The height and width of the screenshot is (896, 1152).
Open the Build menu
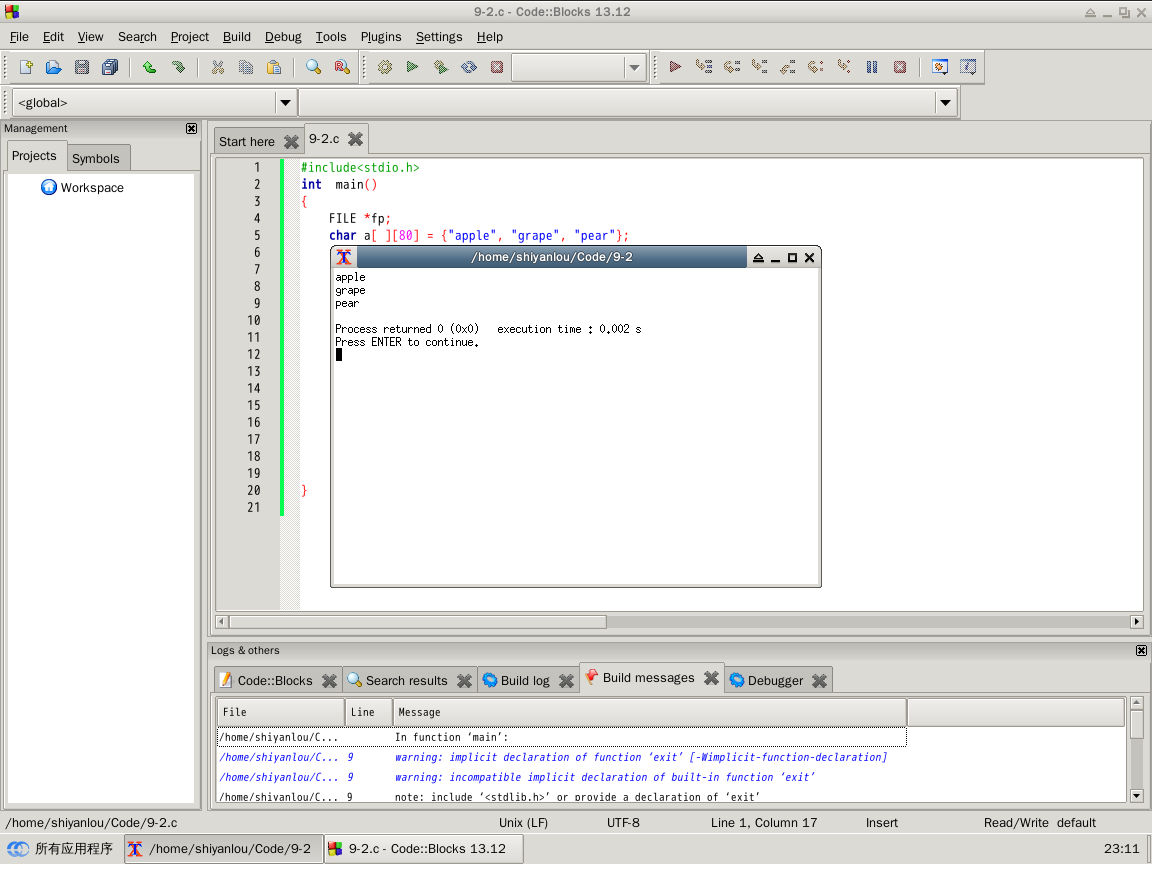tap(237, 37)
